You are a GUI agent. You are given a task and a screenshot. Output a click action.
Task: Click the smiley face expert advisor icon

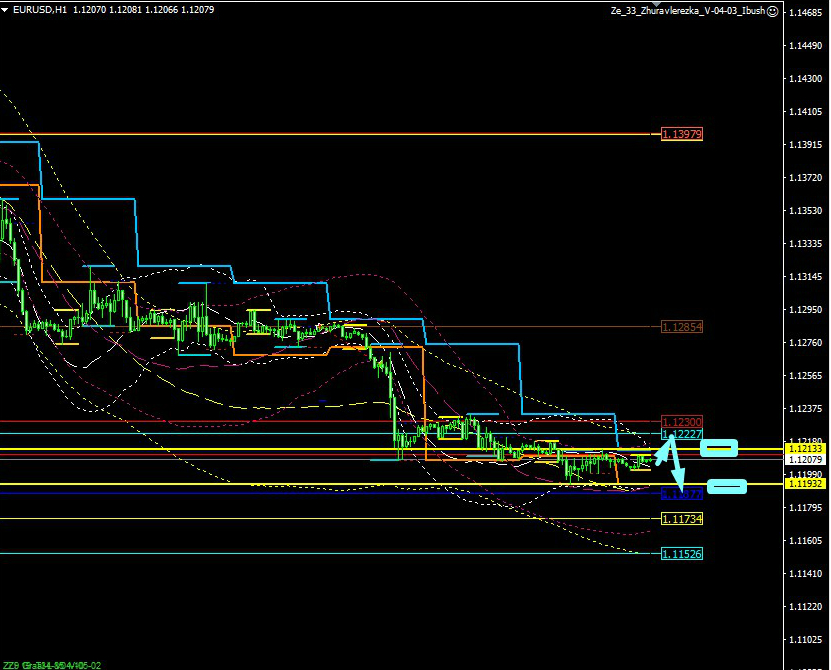[772, 11]
